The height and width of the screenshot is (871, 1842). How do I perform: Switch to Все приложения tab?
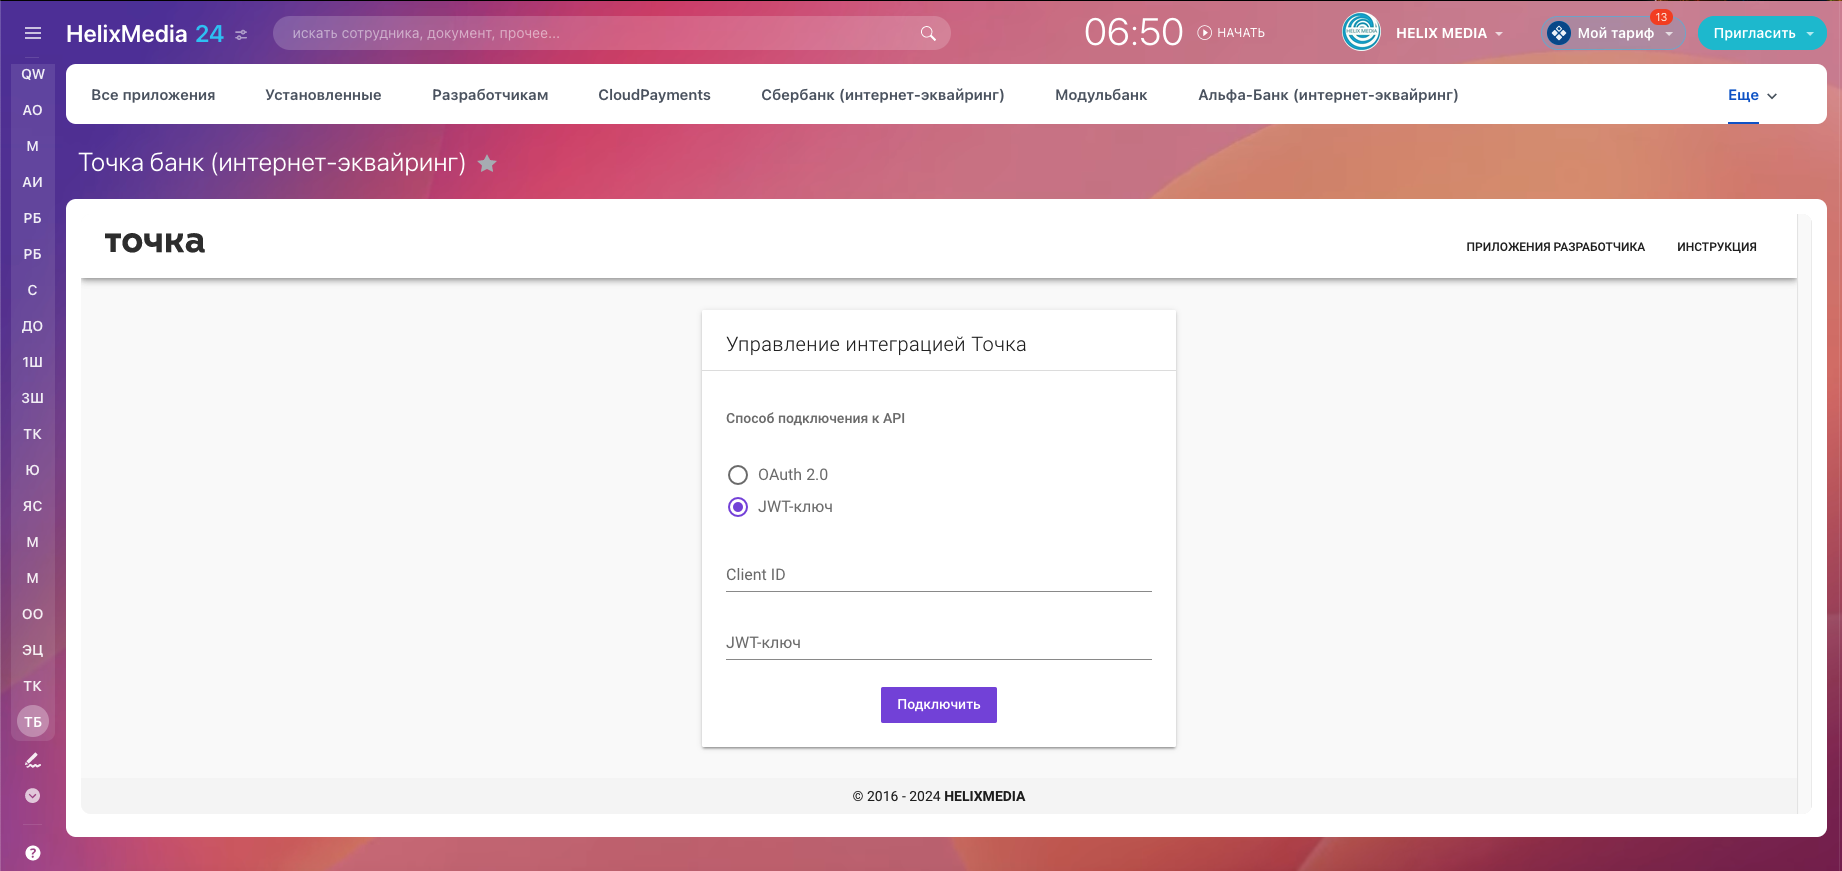(x=153, y=95)
